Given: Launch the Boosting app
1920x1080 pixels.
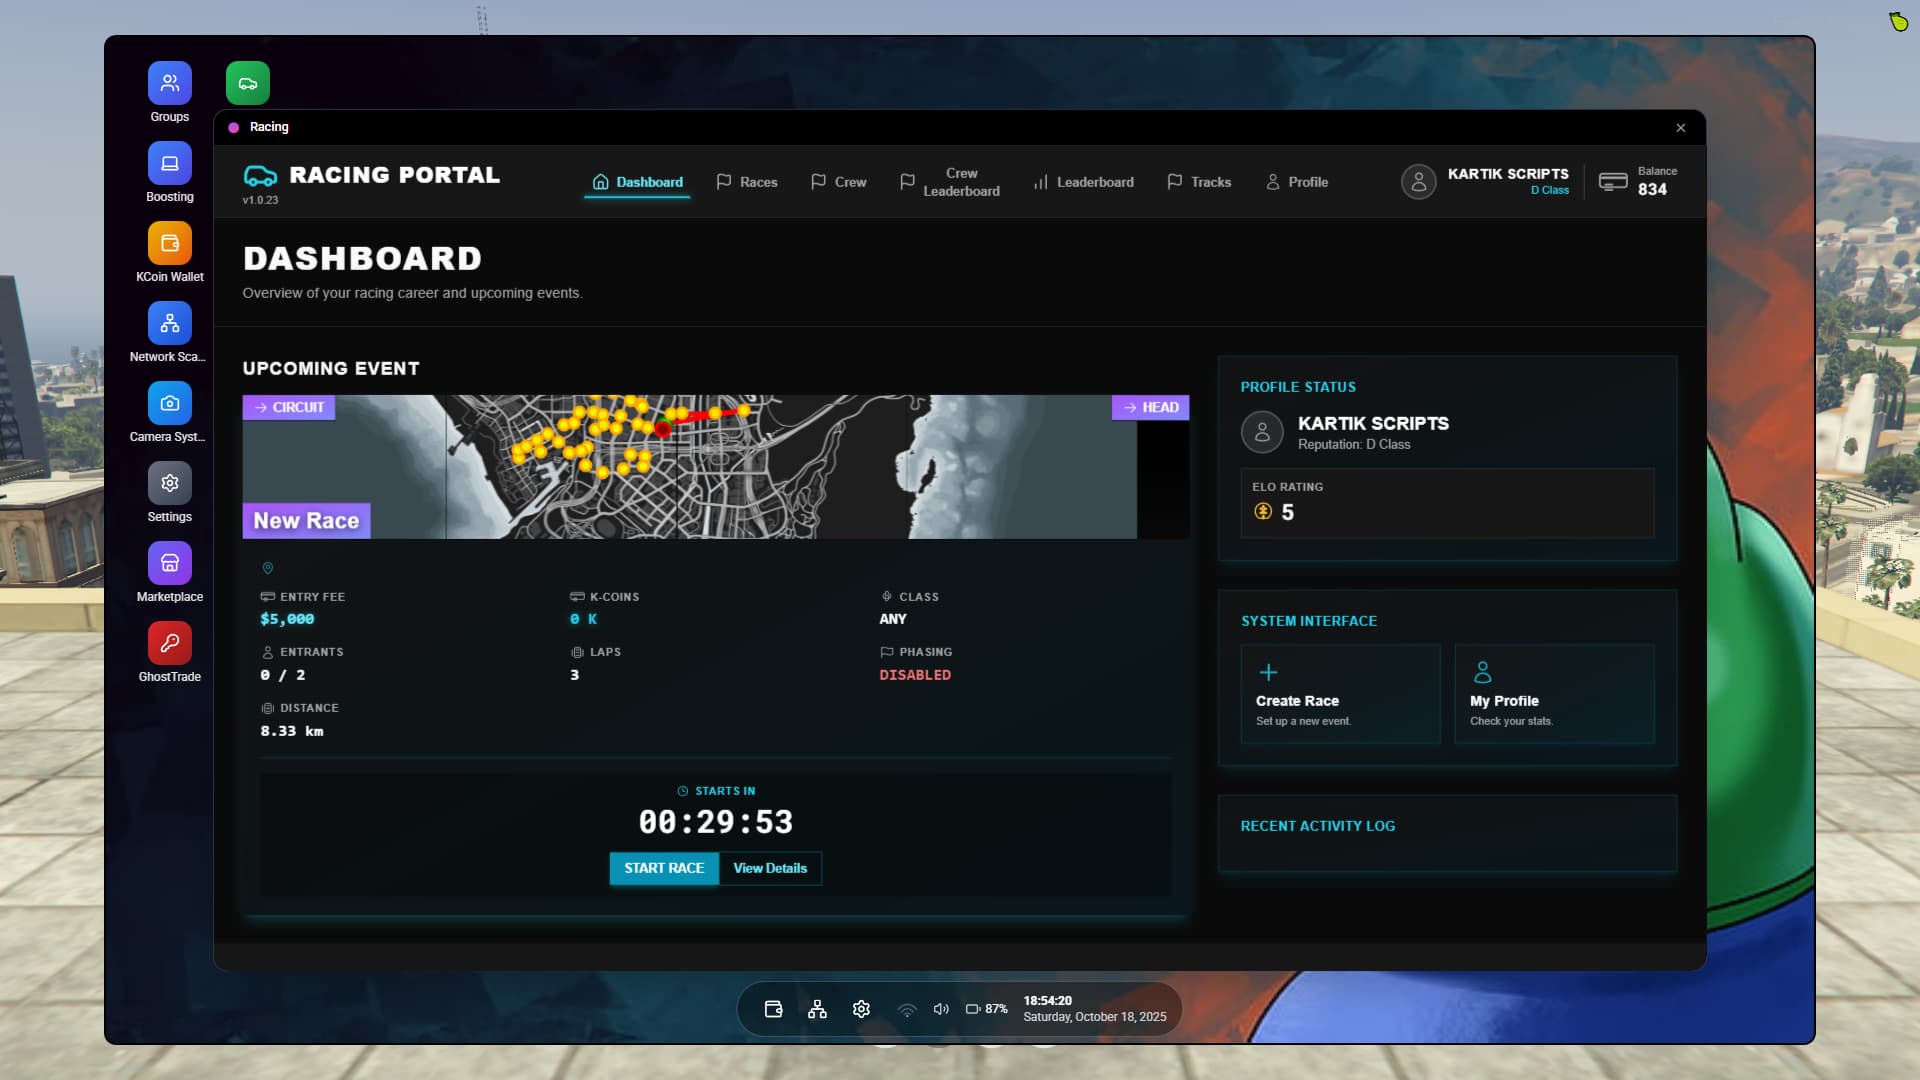Looking at the screenshot, I should click(170, 163).
